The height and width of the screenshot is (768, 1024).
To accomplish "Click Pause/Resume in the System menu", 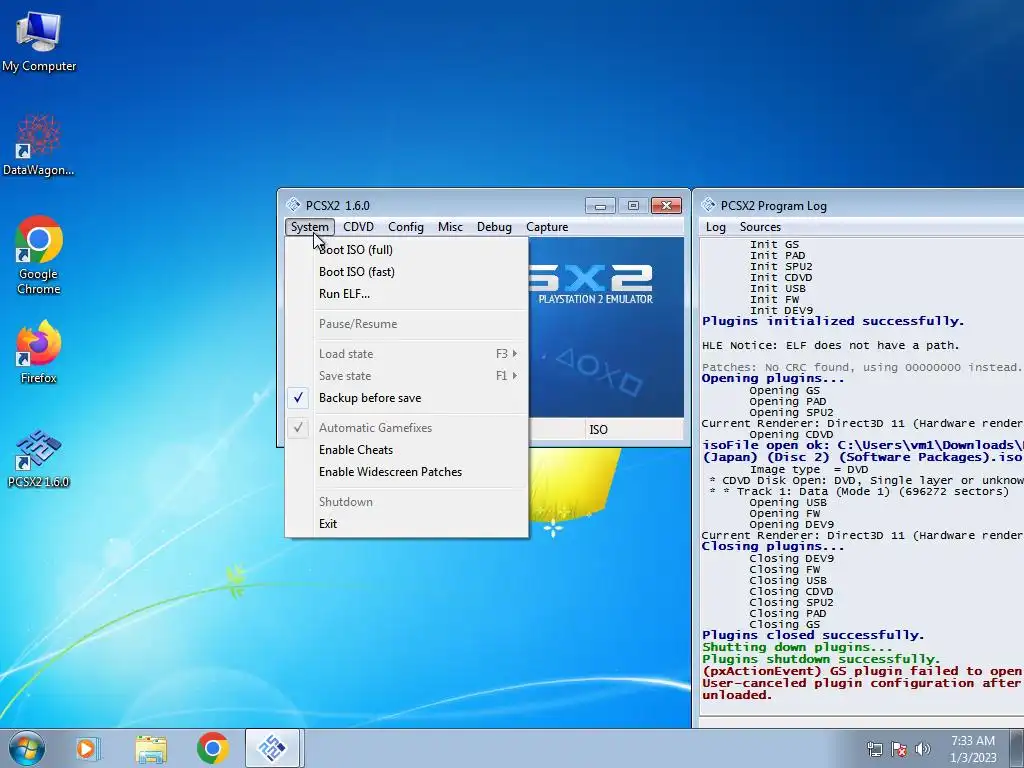I will click(406, 324).
